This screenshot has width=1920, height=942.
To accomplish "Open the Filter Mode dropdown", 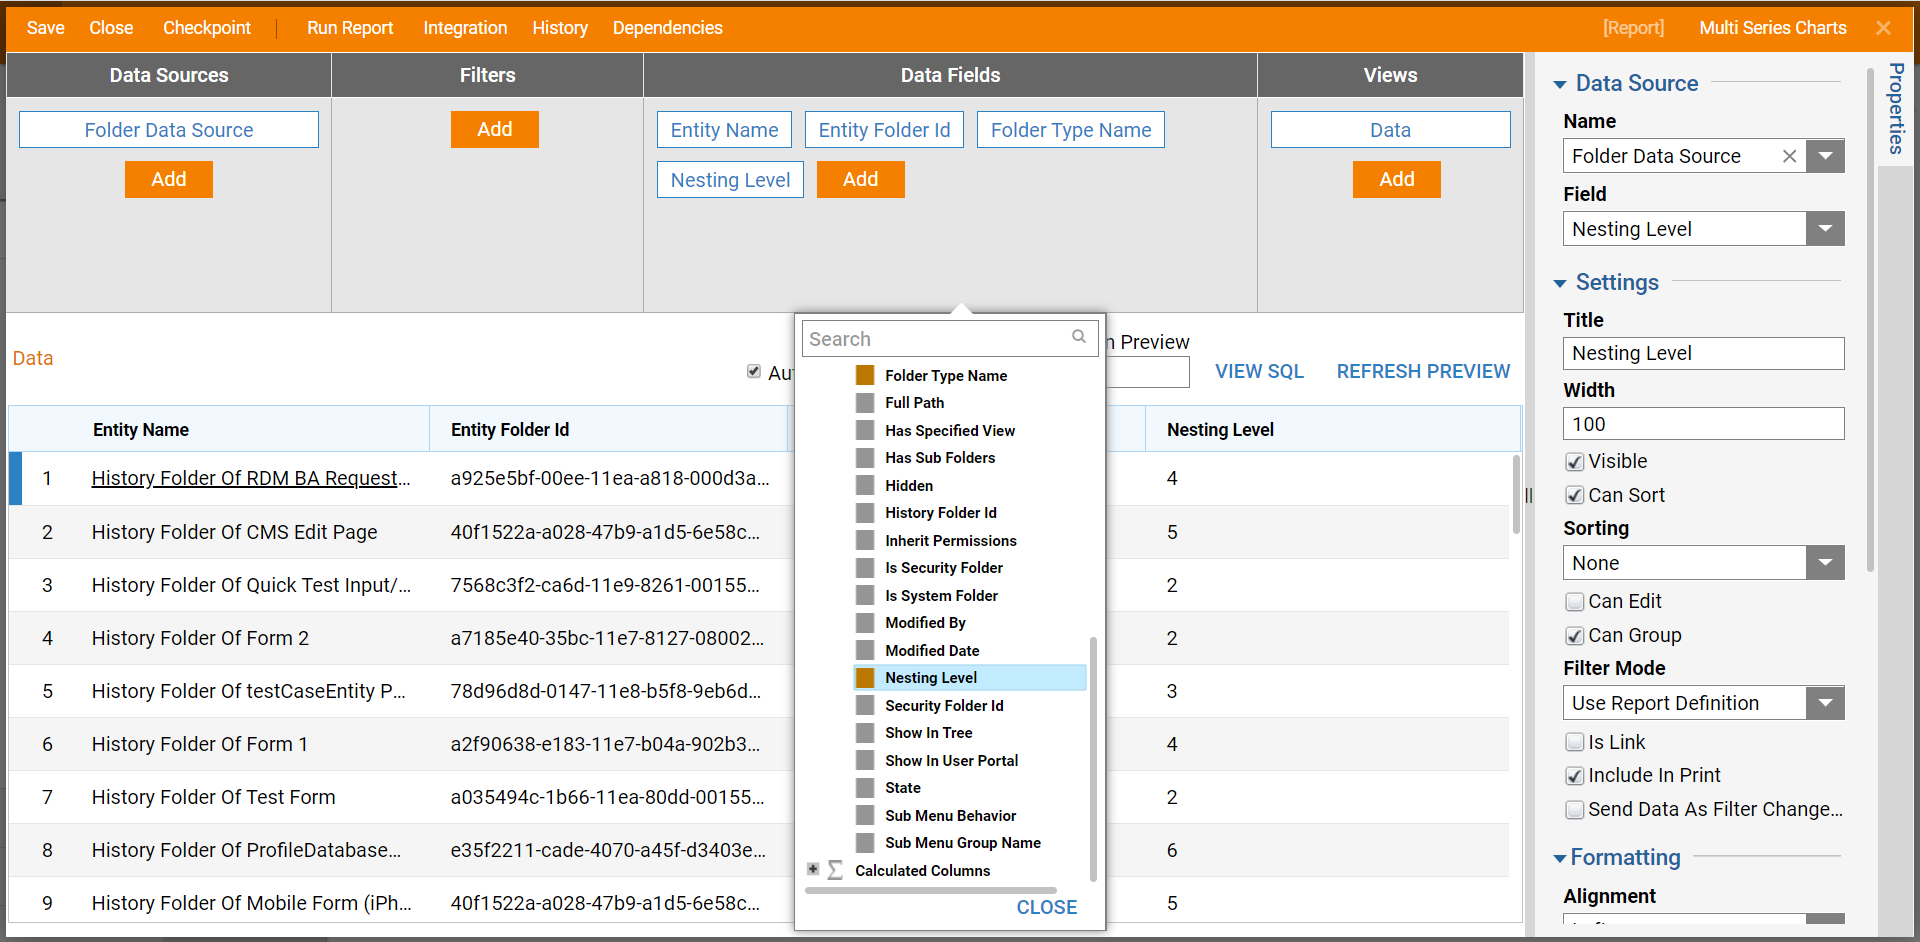I will point(1825,703).
